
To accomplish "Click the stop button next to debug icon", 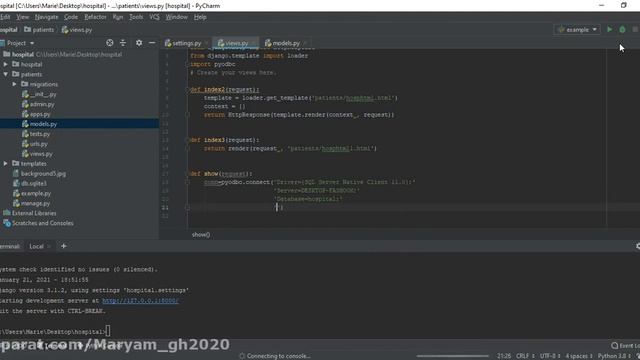I will (x=635, y=29).
